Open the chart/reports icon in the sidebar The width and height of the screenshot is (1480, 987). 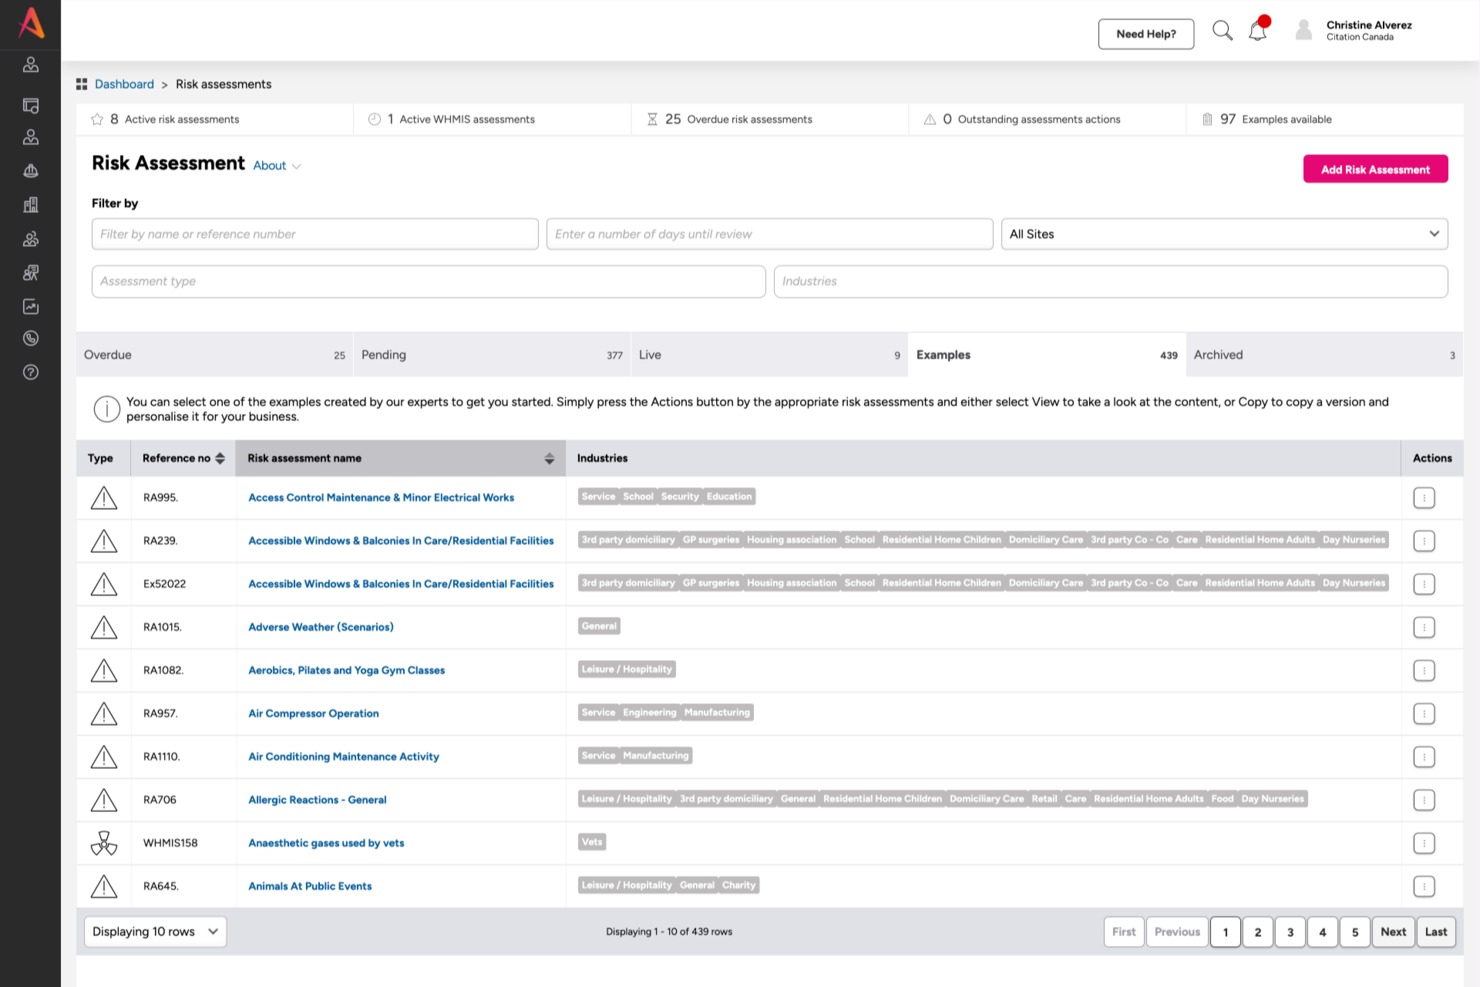(30, 306)
